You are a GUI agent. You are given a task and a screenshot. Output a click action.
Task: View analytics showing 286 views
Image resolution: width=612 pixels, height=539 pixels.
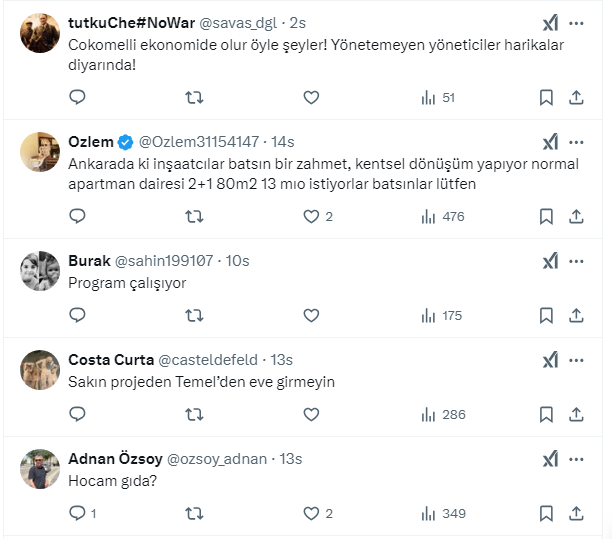pos(443,414)
